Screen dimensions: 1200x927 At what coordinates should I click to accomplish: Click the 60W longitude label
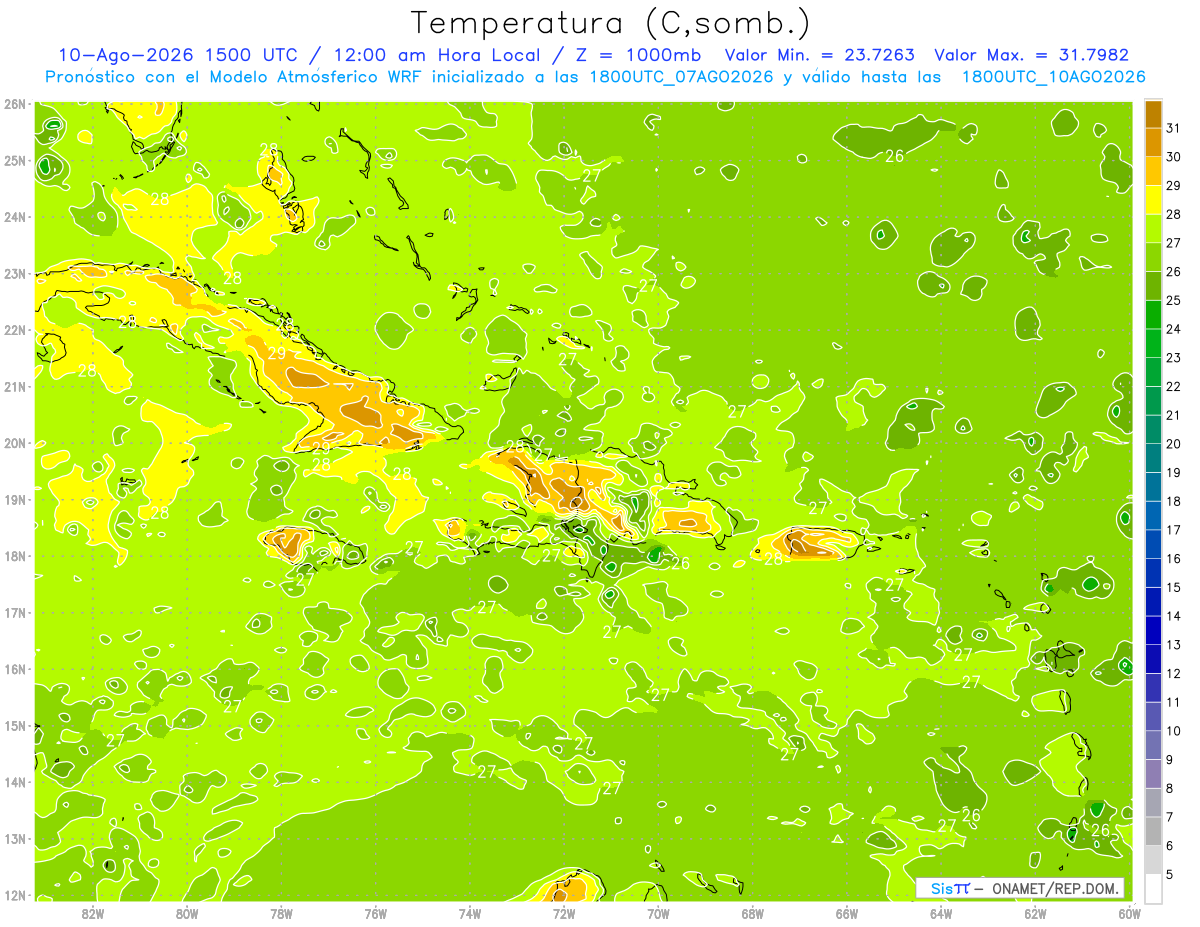pos(1130,913)
